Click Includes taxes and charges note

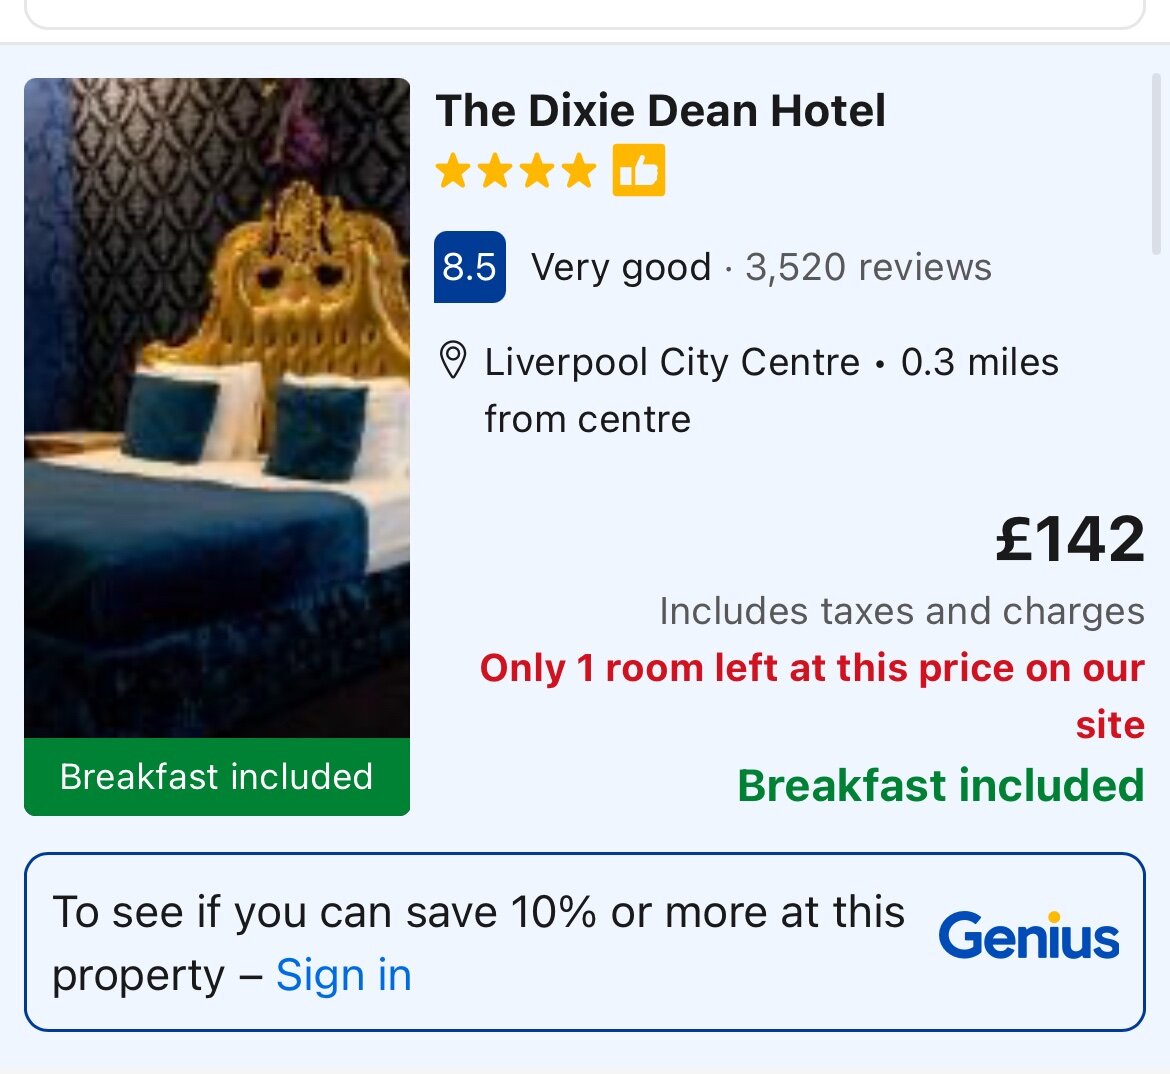902,611
